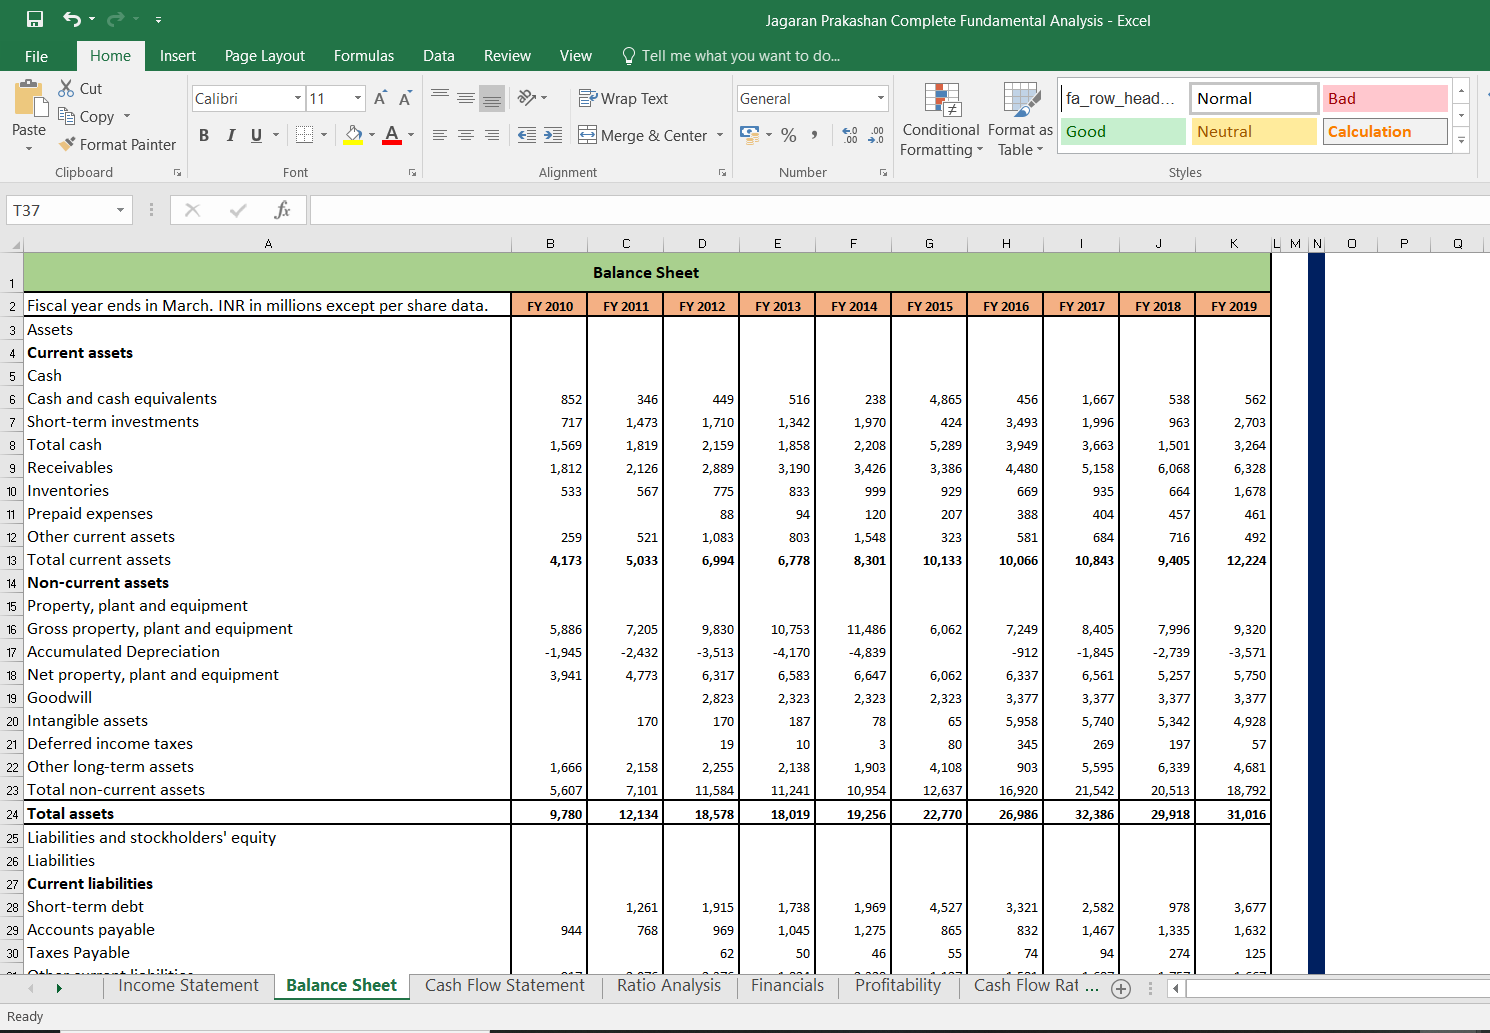Viewport: 1490px width, 1033px height.
Task: Click the Orientation angled text icon
Action: click(x=527, y=97)
